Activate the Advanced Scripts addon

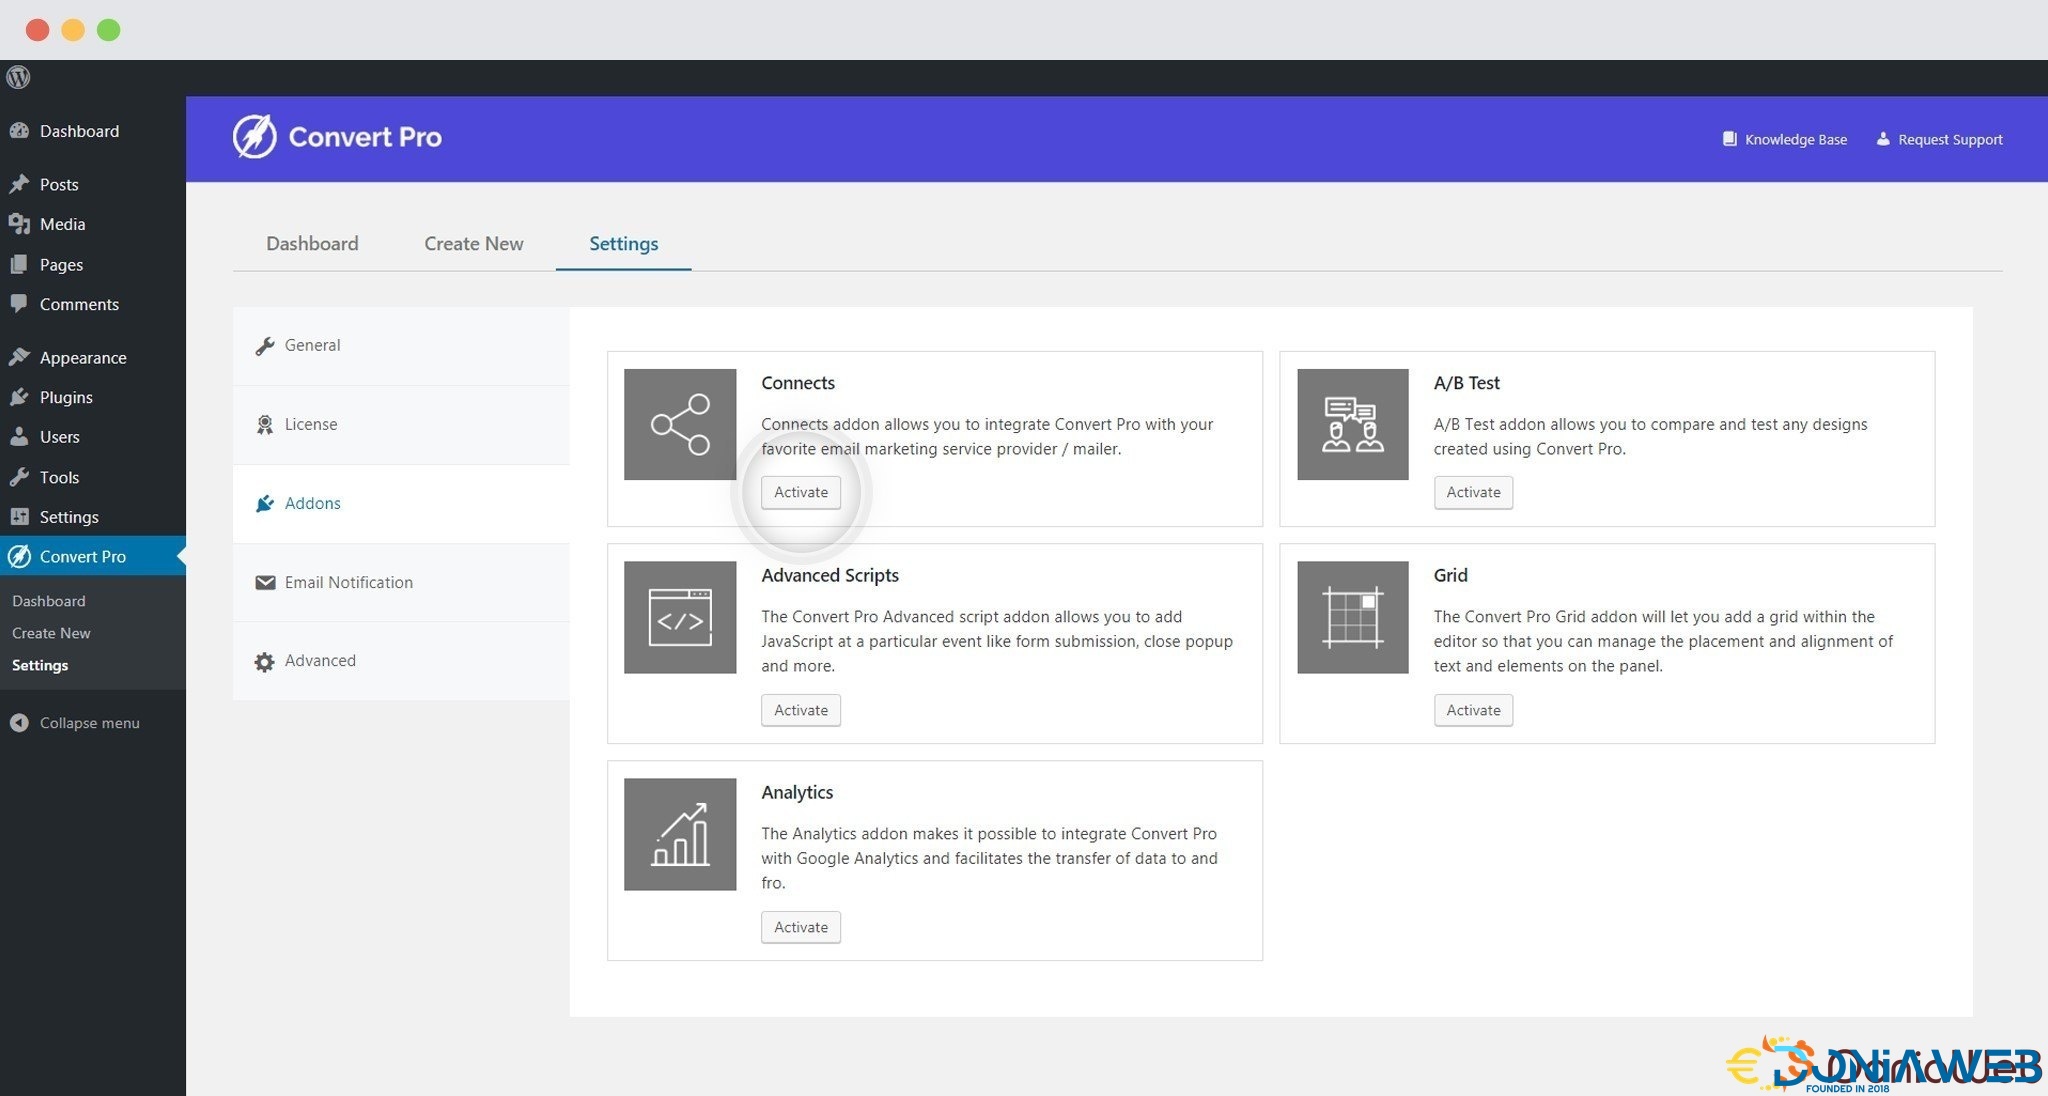point(801,710)
